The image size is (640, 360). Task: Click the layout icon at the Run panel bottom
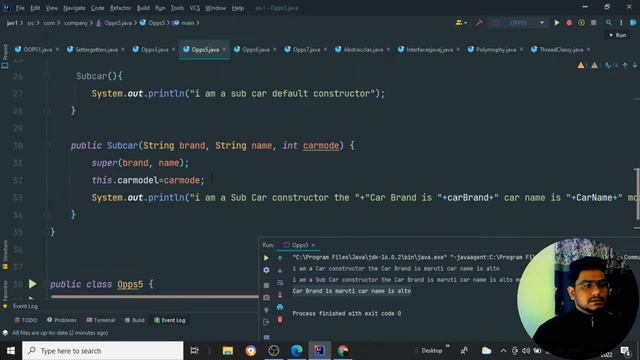click(x=266, y=337)
